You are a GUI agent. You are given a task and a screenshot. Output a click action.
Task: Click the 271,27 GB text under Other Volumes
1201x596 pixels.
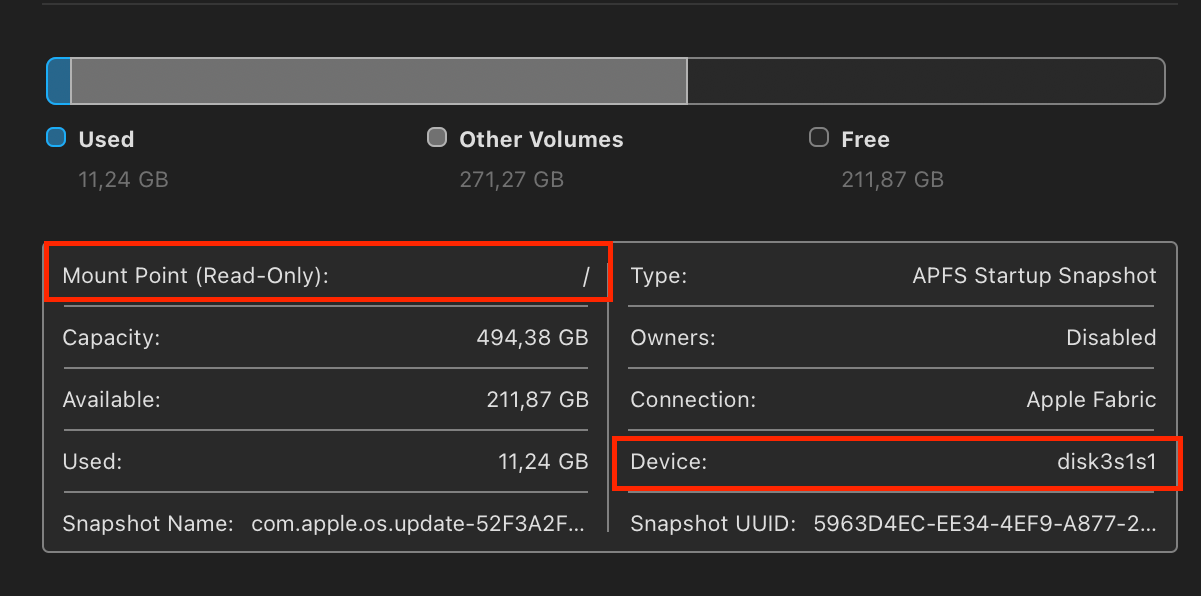point(511,180)
